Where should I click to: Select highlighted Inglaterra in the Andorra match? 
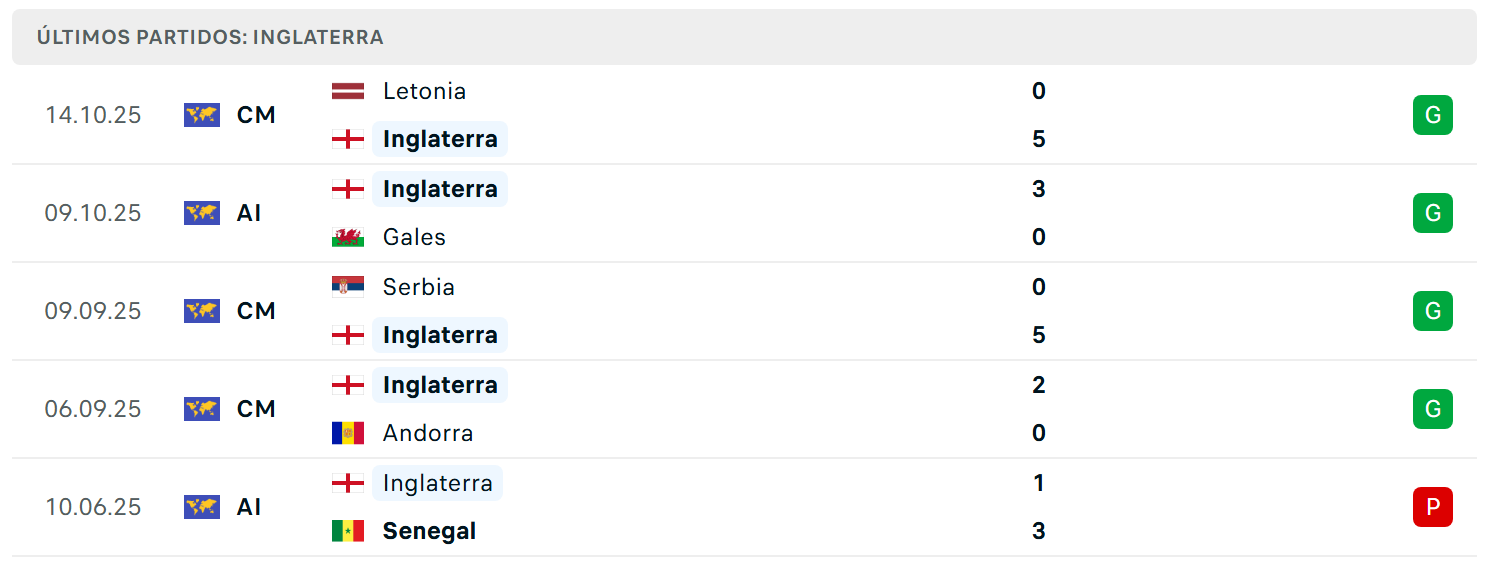[x=440, y=385]
